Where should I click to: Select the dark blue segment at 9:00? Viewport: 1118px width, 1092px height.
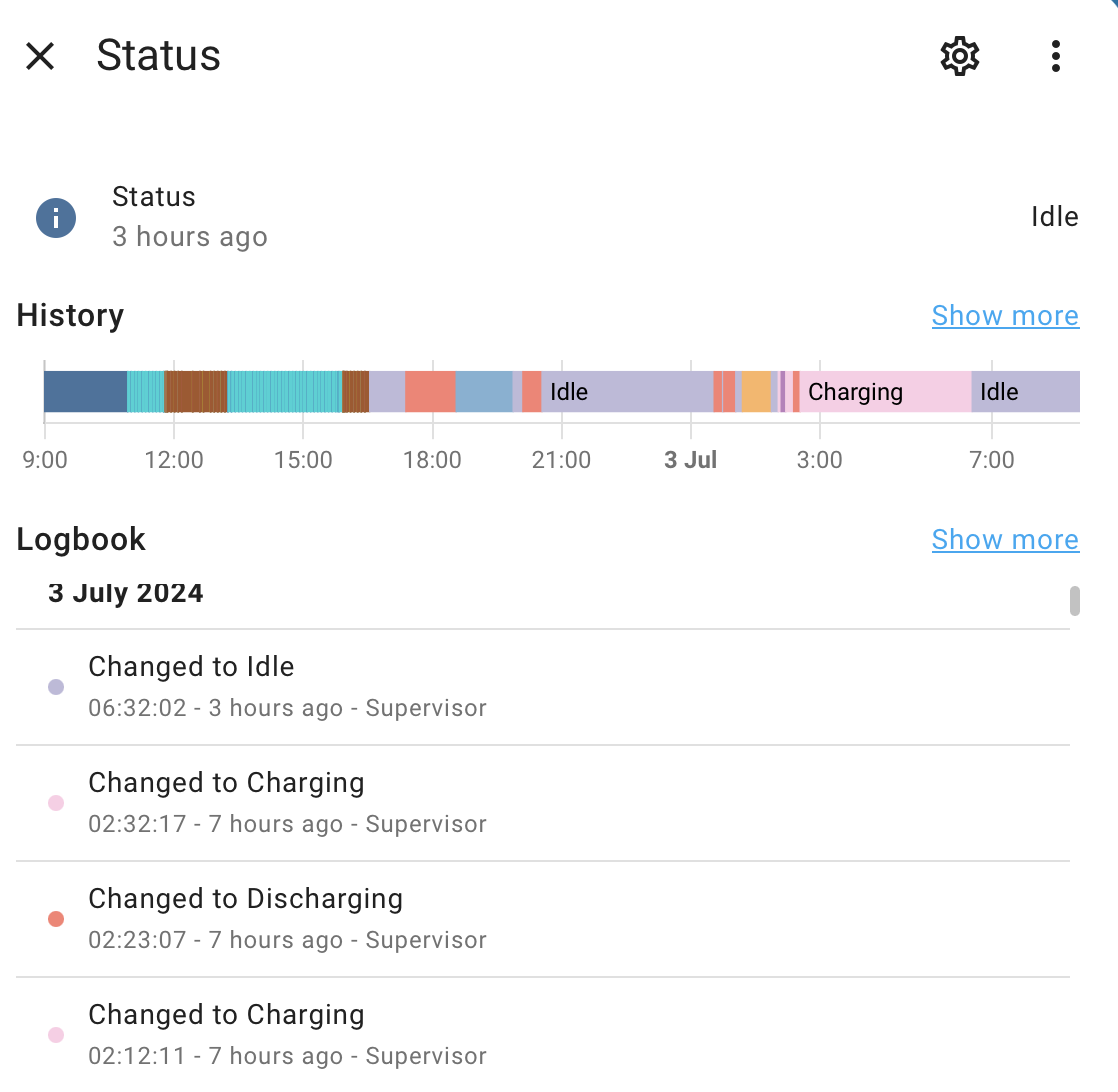pos(86,391)
